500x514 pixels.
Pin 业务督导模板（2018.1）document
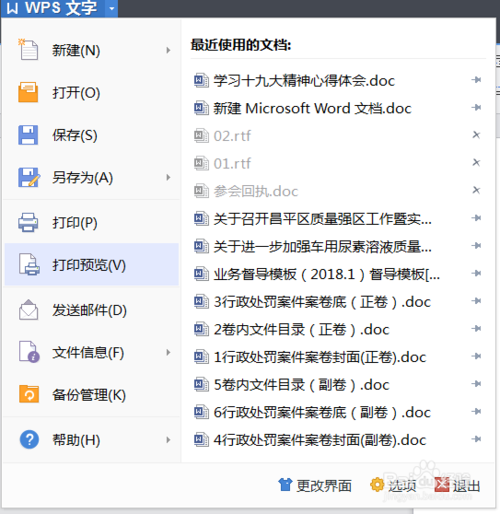[476, 274]
